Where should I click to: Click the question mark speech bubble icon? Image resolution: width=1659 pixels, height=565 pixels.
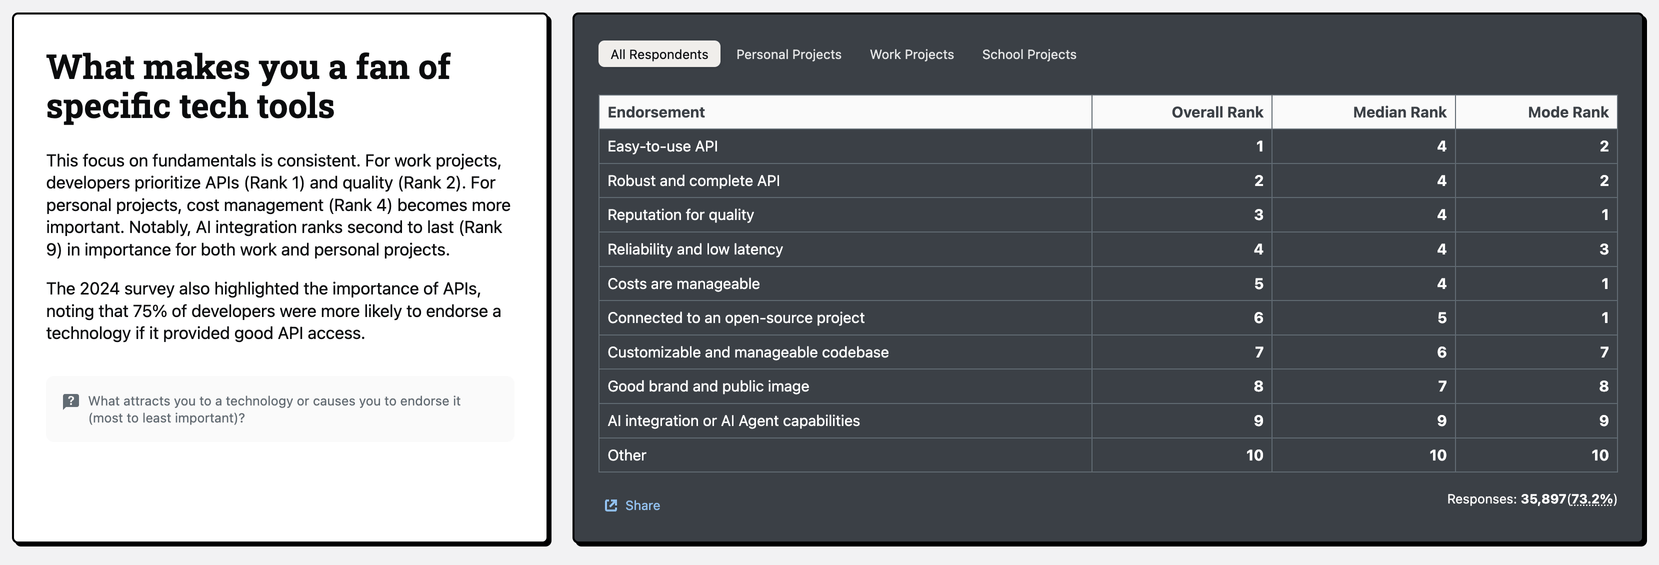click(71, 402)
